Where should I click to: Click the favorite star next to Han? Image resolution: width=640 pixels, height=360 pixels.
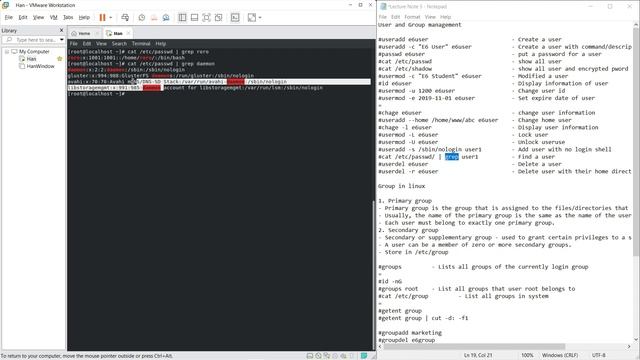coord(60,59)
